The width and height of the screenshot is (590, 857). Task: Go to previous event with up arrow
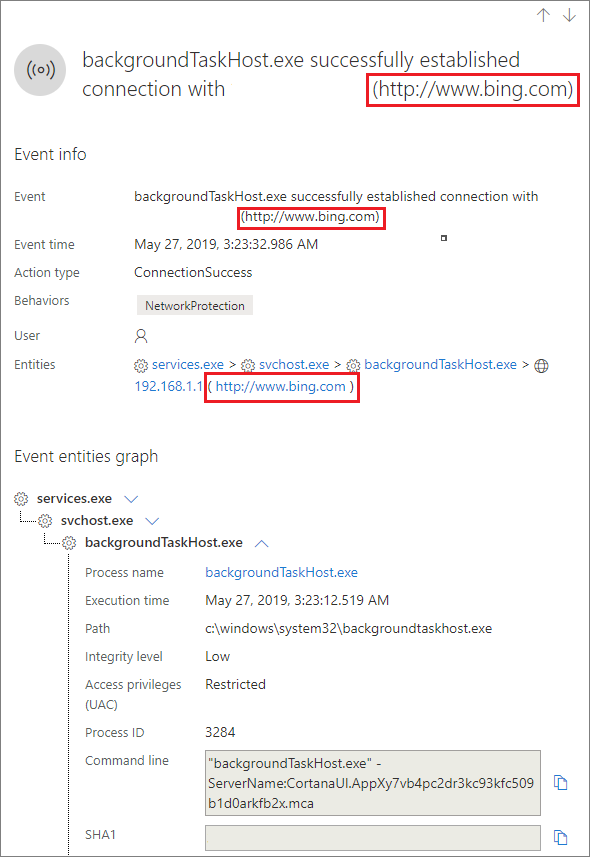543,15
